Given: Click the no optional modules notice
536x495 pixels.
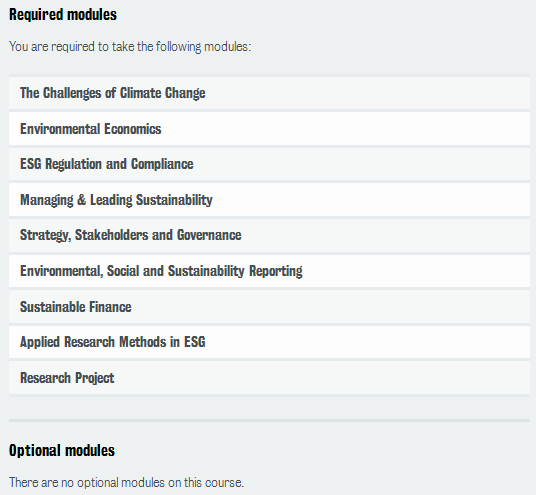Looking at the screenshot, I should (x=126, y=482).
